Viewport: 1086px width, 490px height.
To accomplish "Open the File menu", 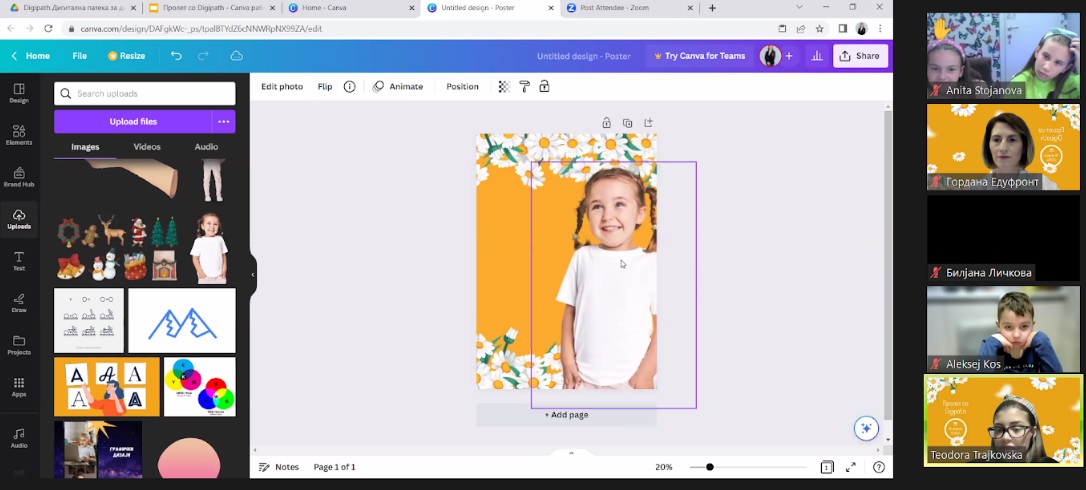I will click(x=80, y=56).
